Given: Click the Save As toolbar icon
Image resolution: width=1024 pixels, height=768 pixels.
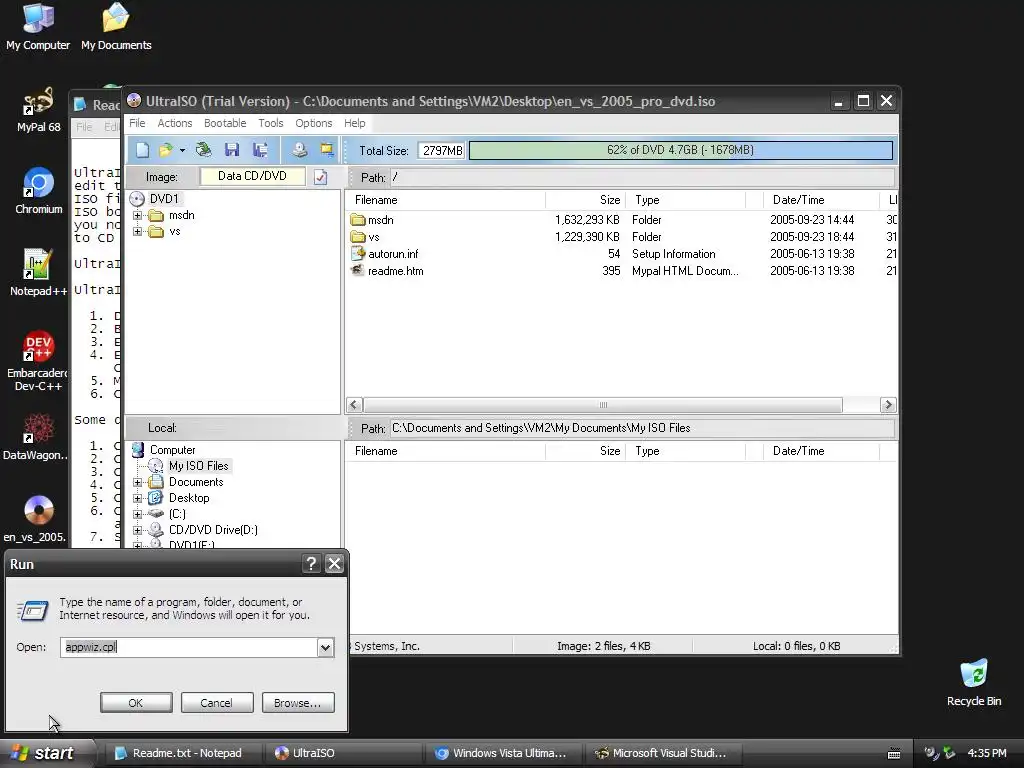Looking at the screenshot, I should click(260, 150).
